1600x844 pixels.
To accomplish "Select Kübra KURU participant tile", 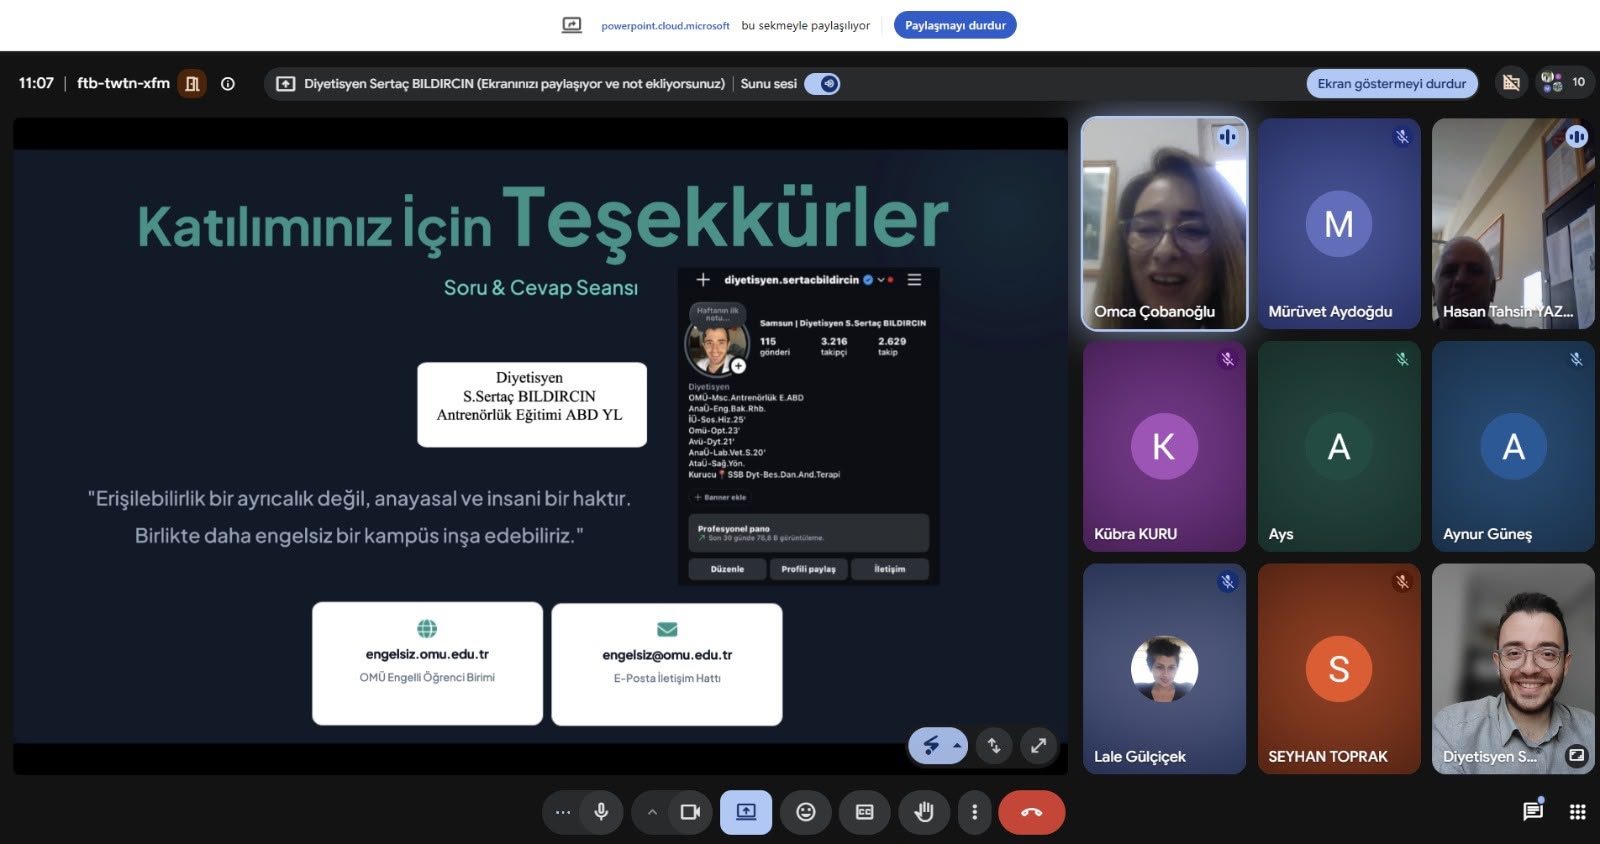I will point(1164,446).
